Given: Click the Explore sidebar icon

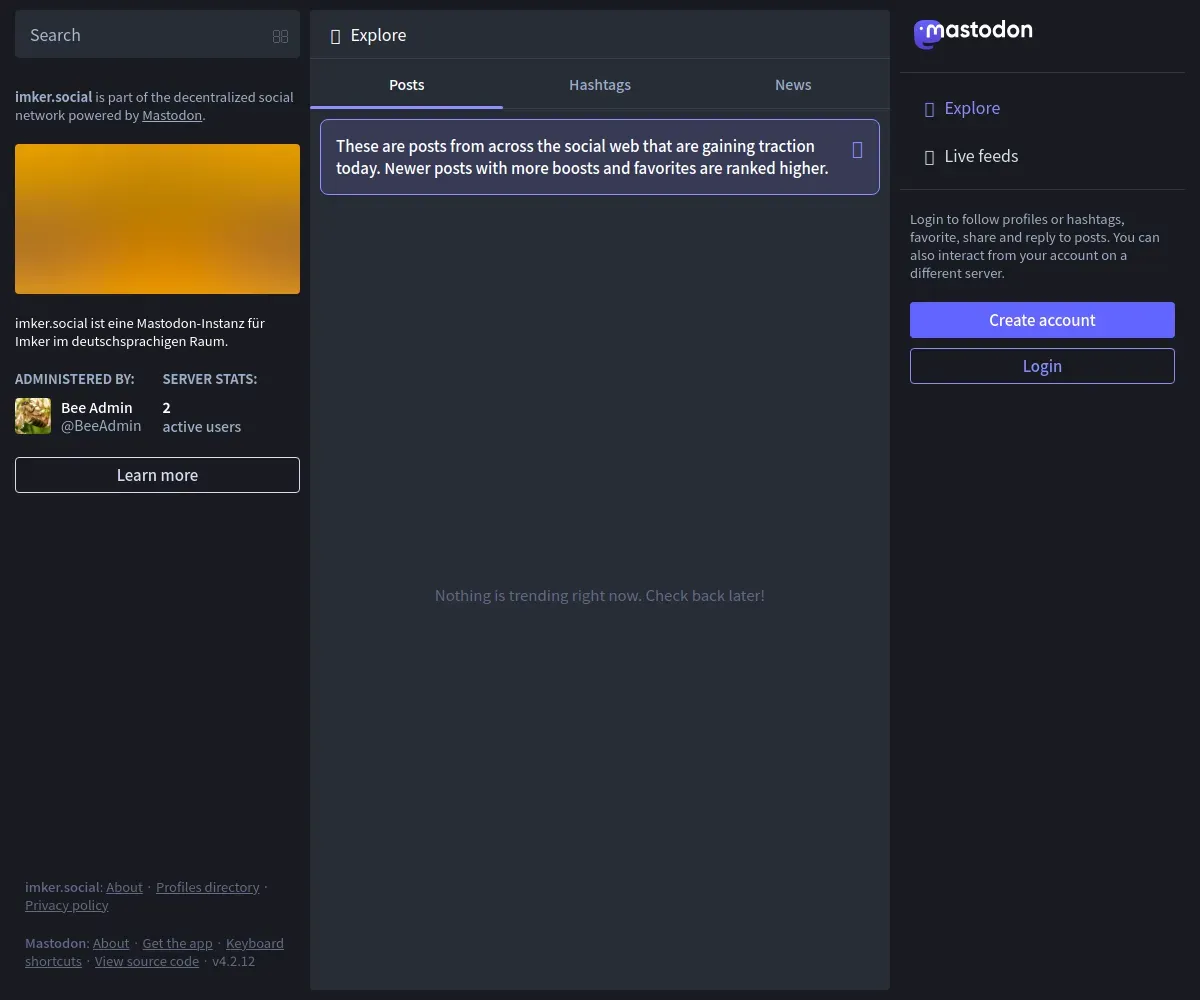Looking at the screenshot, I should click(929, 109).
